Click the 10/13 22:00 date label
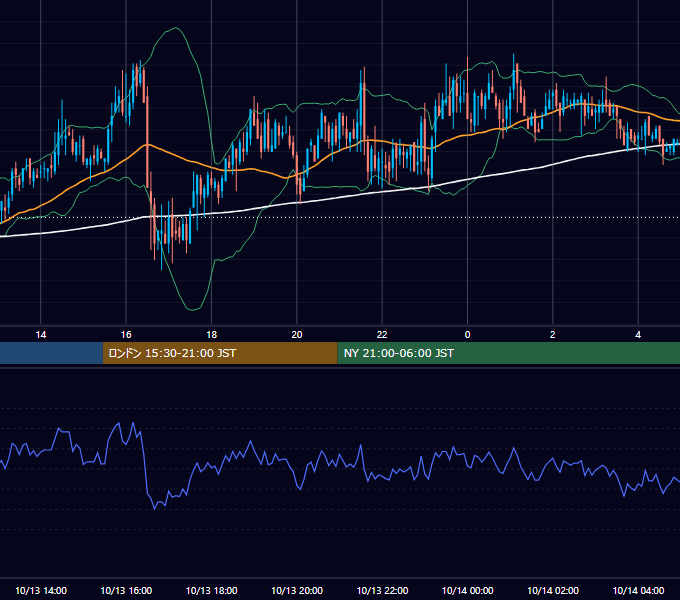Viewport: 680px width, 600px height. pyautogui.click(x=382, y=590)
